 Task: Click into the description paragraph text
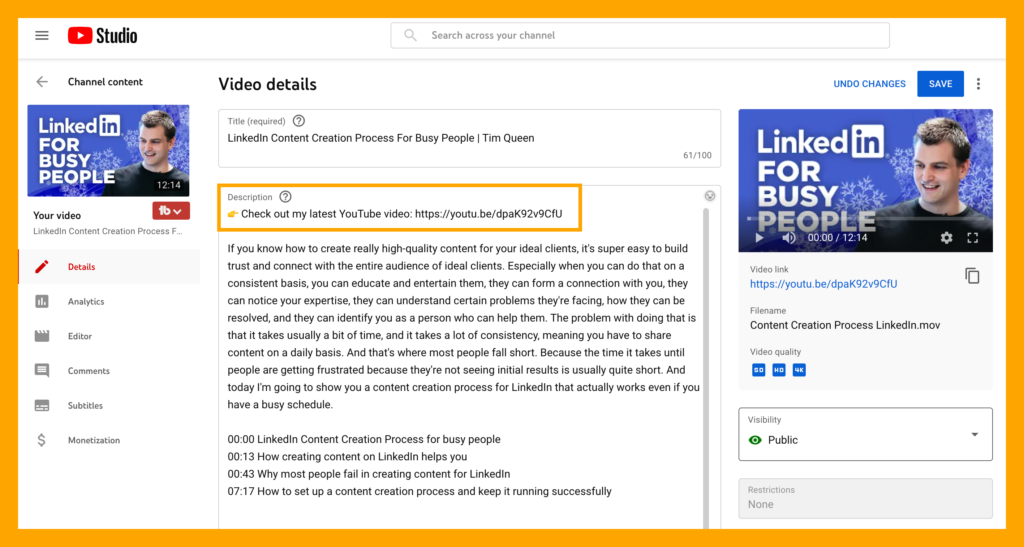pyautogui.click(x=464, y=326)
